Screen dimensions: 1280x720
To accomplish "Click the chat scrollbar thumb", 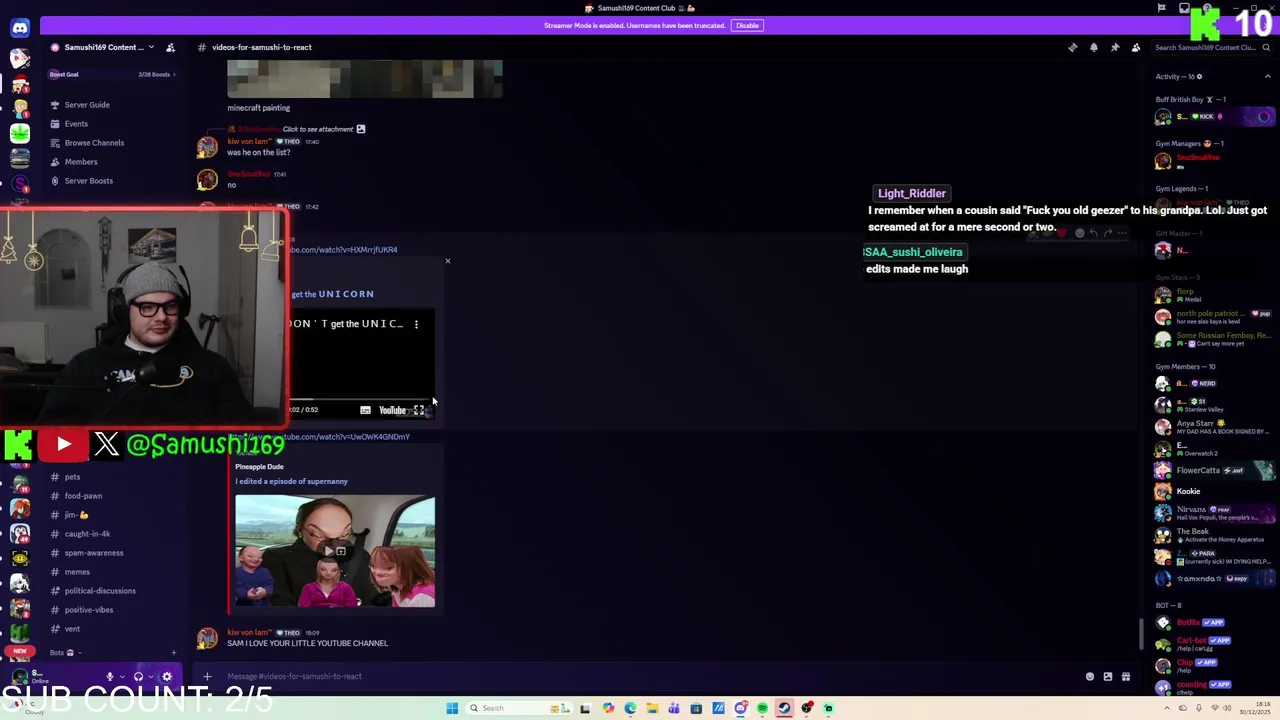I will [x=1141, y=634].
